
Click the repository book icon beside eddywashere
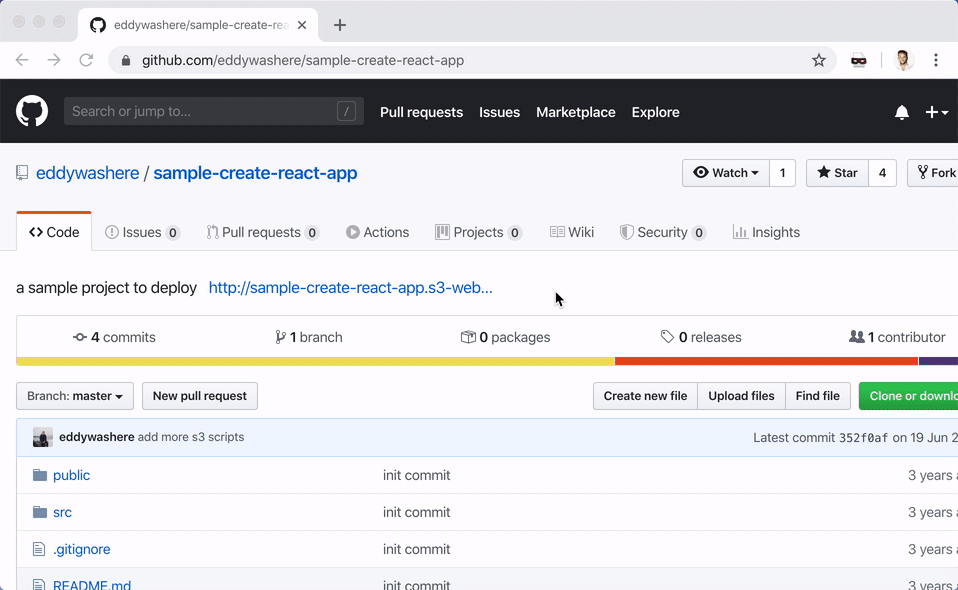22,173
